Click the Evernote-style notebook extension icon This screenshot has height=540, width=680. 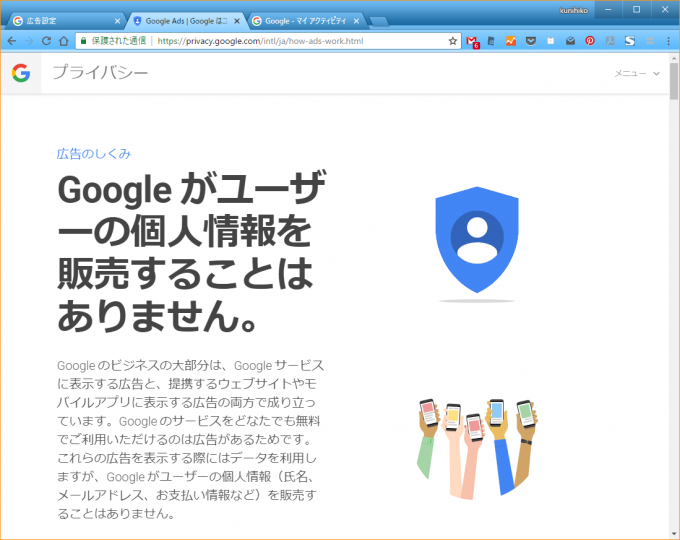491,41
